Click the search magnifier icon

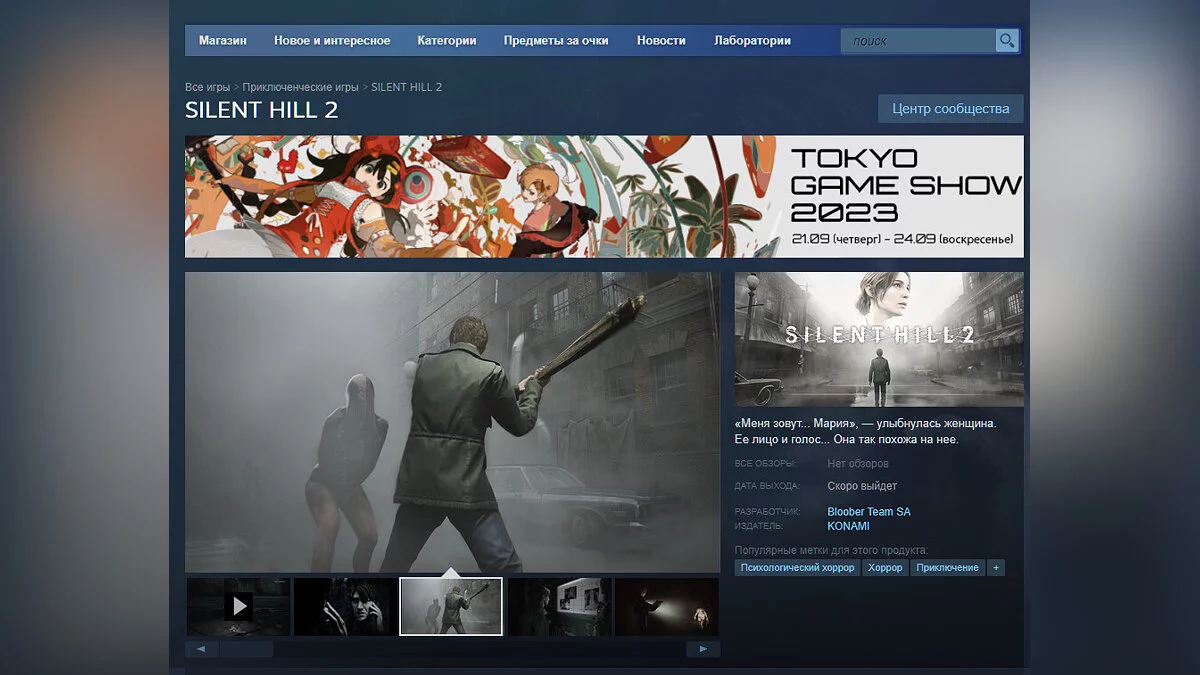click(1006, 41)
